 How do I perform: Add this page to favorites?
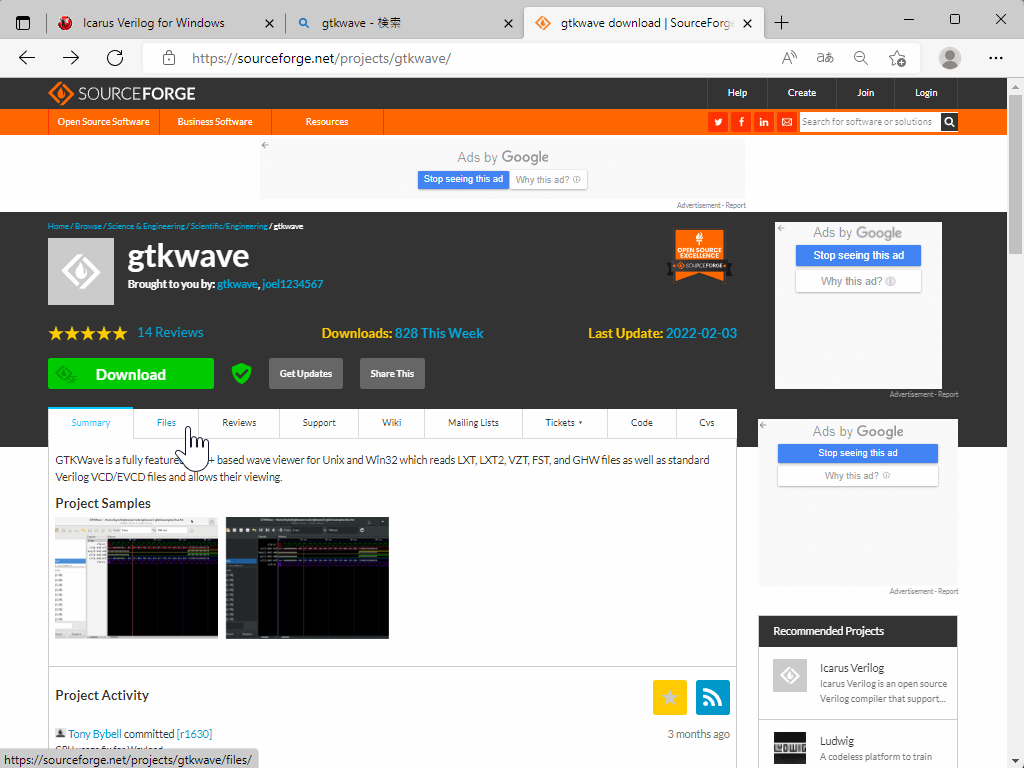pyautogui.click(x=897, y=58)
